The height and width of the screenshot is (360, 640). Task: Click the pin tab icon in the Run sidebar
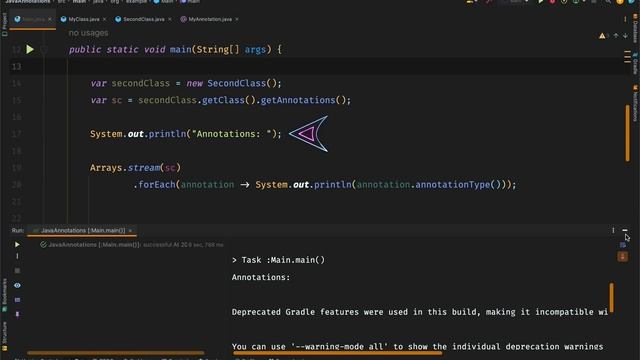[17, 314]
